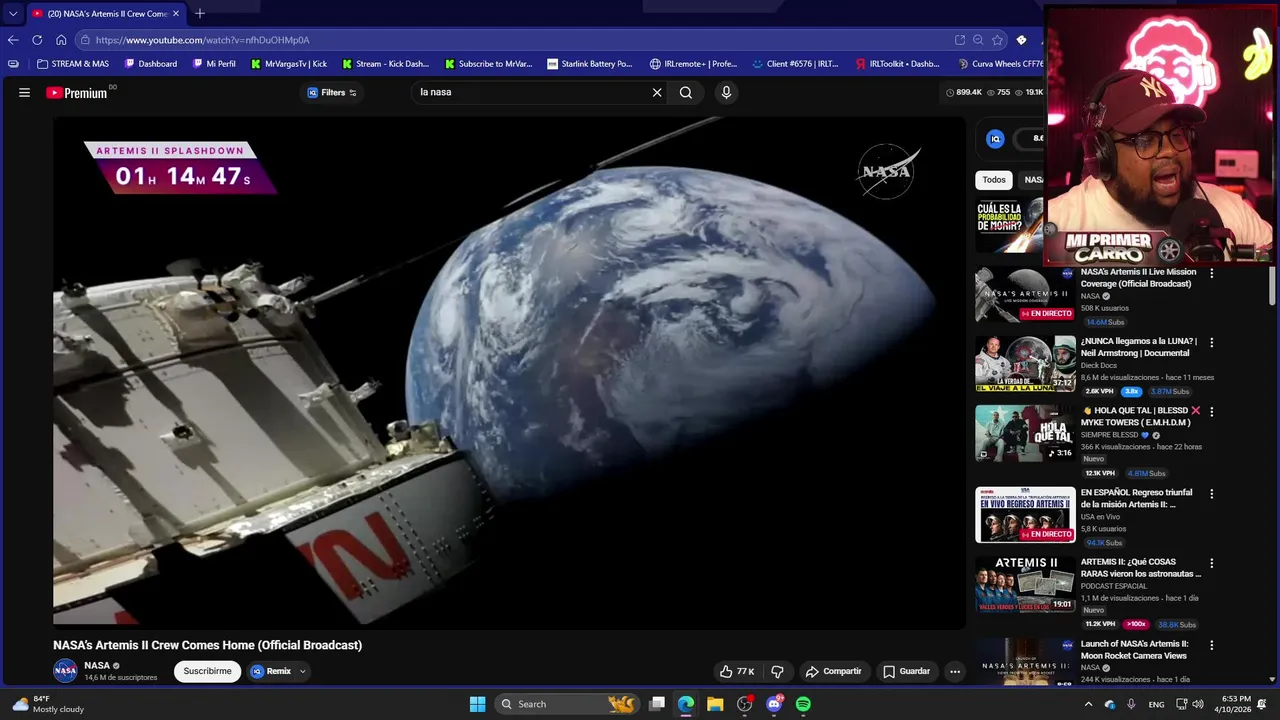Start voice search with the microphone

[726, 92]
